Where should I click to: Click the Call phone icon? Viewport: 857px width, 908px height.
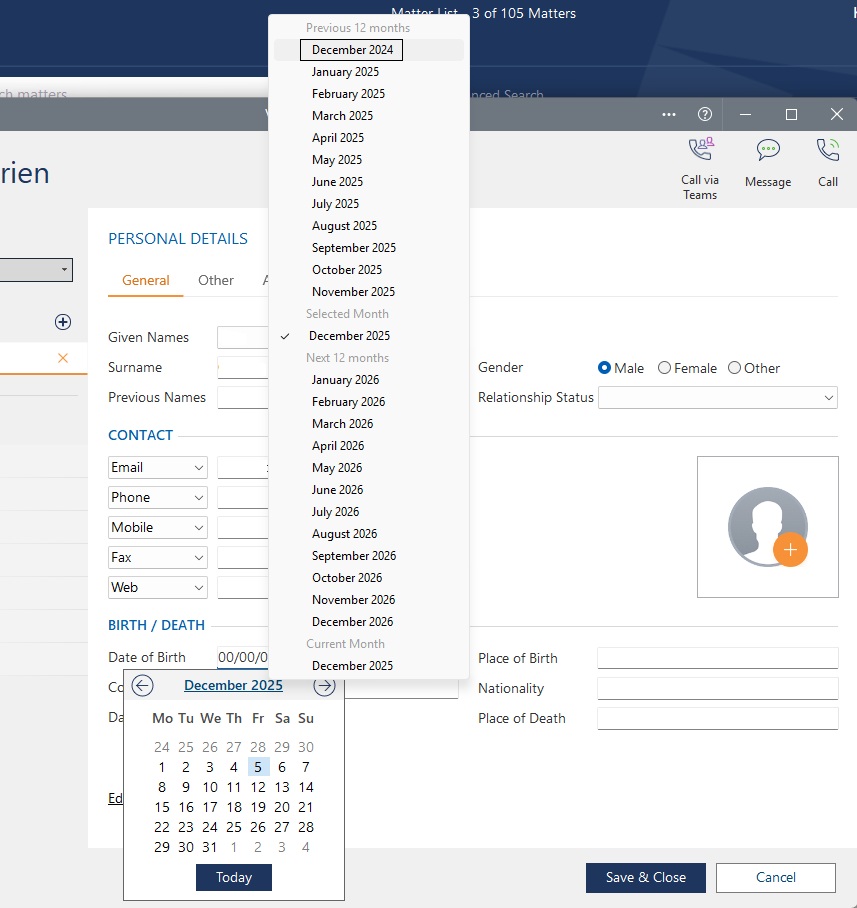pos(827,151)
